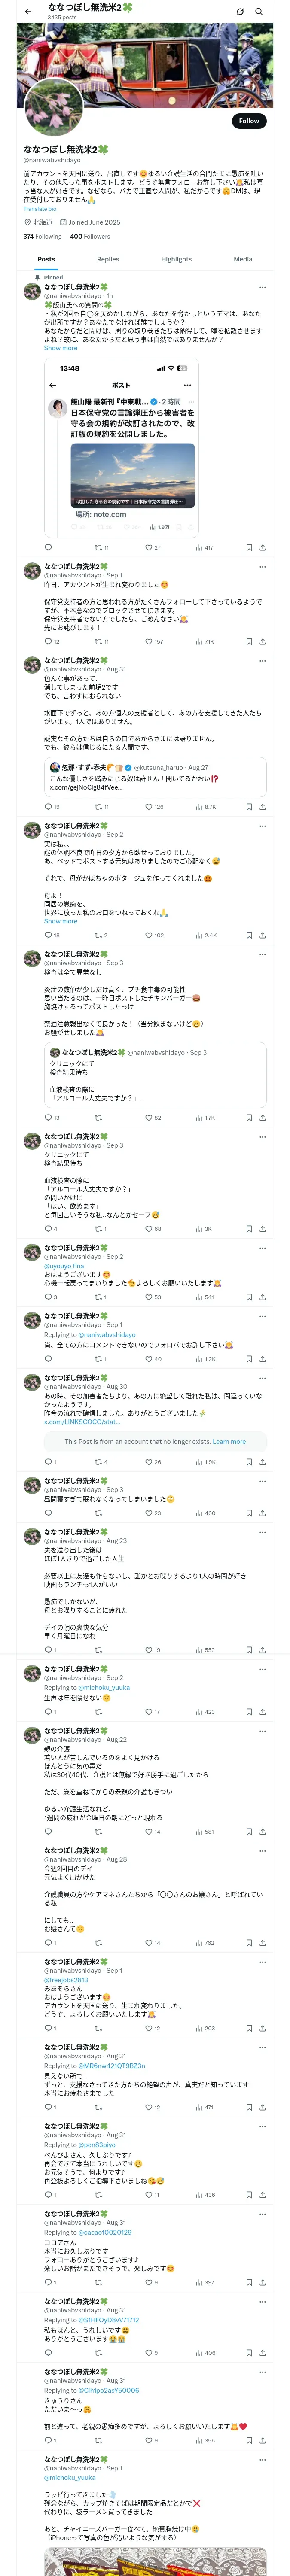
Task: Expand 'Show more' on the pinned post
Action: pos(60,348)
